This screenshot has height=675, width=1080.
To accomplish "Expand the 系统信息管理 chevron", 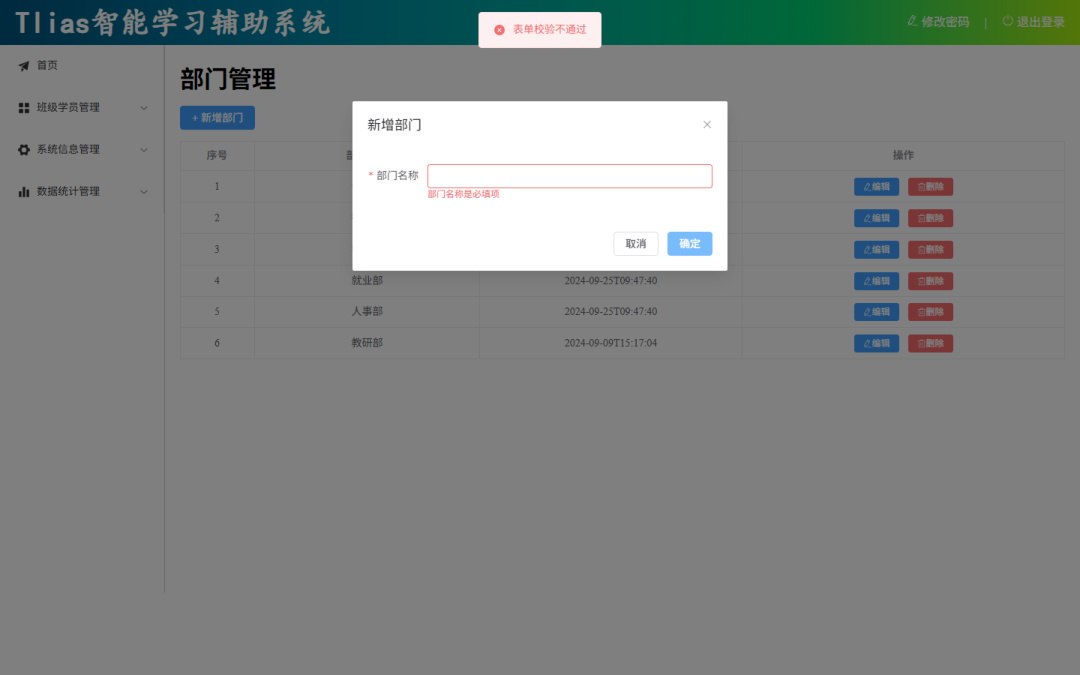I will tap(144, 150).
